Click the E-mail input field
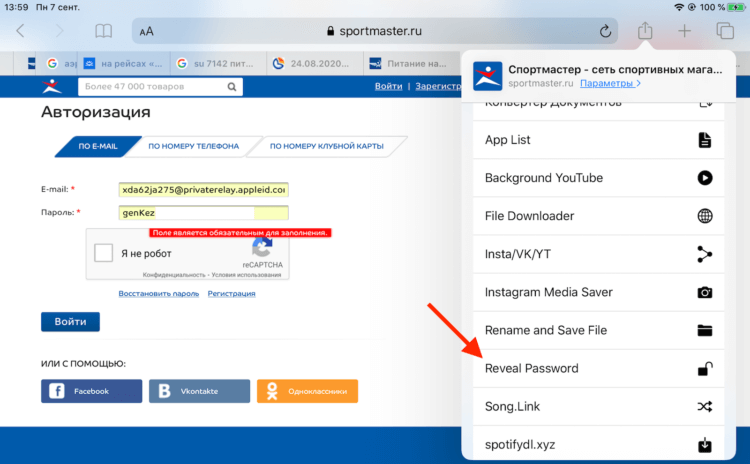 (x=203, y=189)
